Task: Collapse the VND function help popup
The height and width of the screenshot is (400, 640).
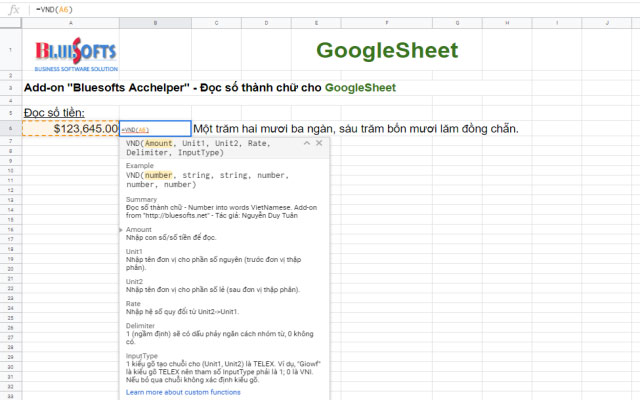Action: coord(307,143)
